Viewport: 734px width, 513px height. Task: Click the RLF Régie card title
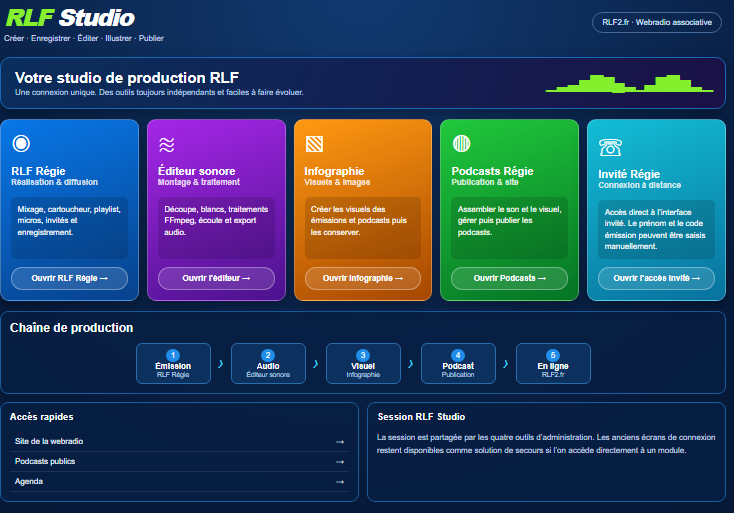tap(38, 171)
